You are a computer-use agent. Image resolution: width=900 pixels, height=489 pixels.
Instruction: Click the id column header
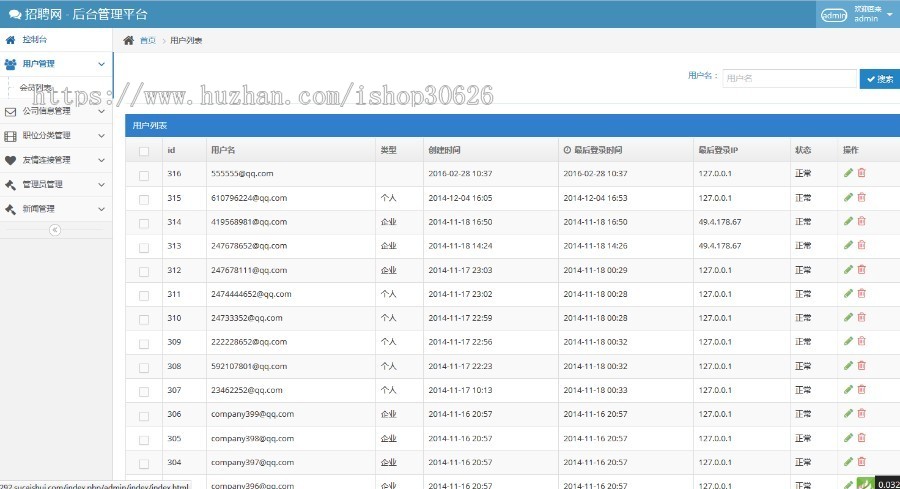pyautogui.click(x=171, y=150)
